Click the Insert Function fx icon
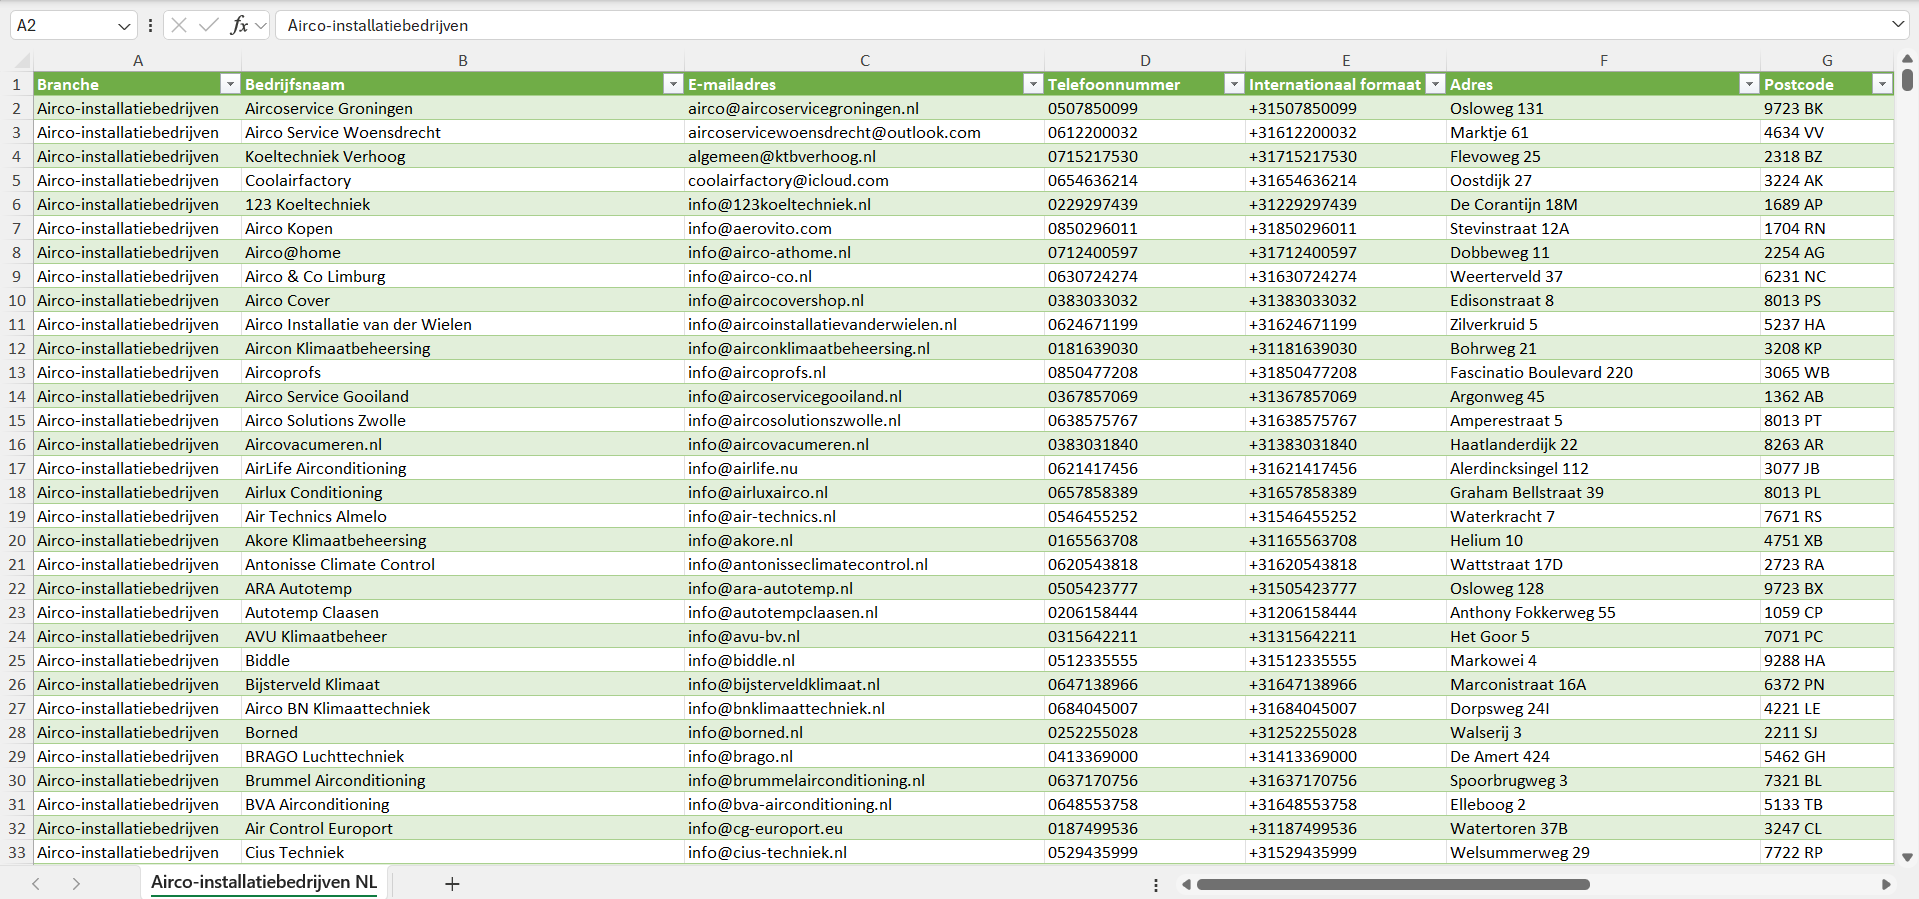1919x899 pixels. pos(239,25)
